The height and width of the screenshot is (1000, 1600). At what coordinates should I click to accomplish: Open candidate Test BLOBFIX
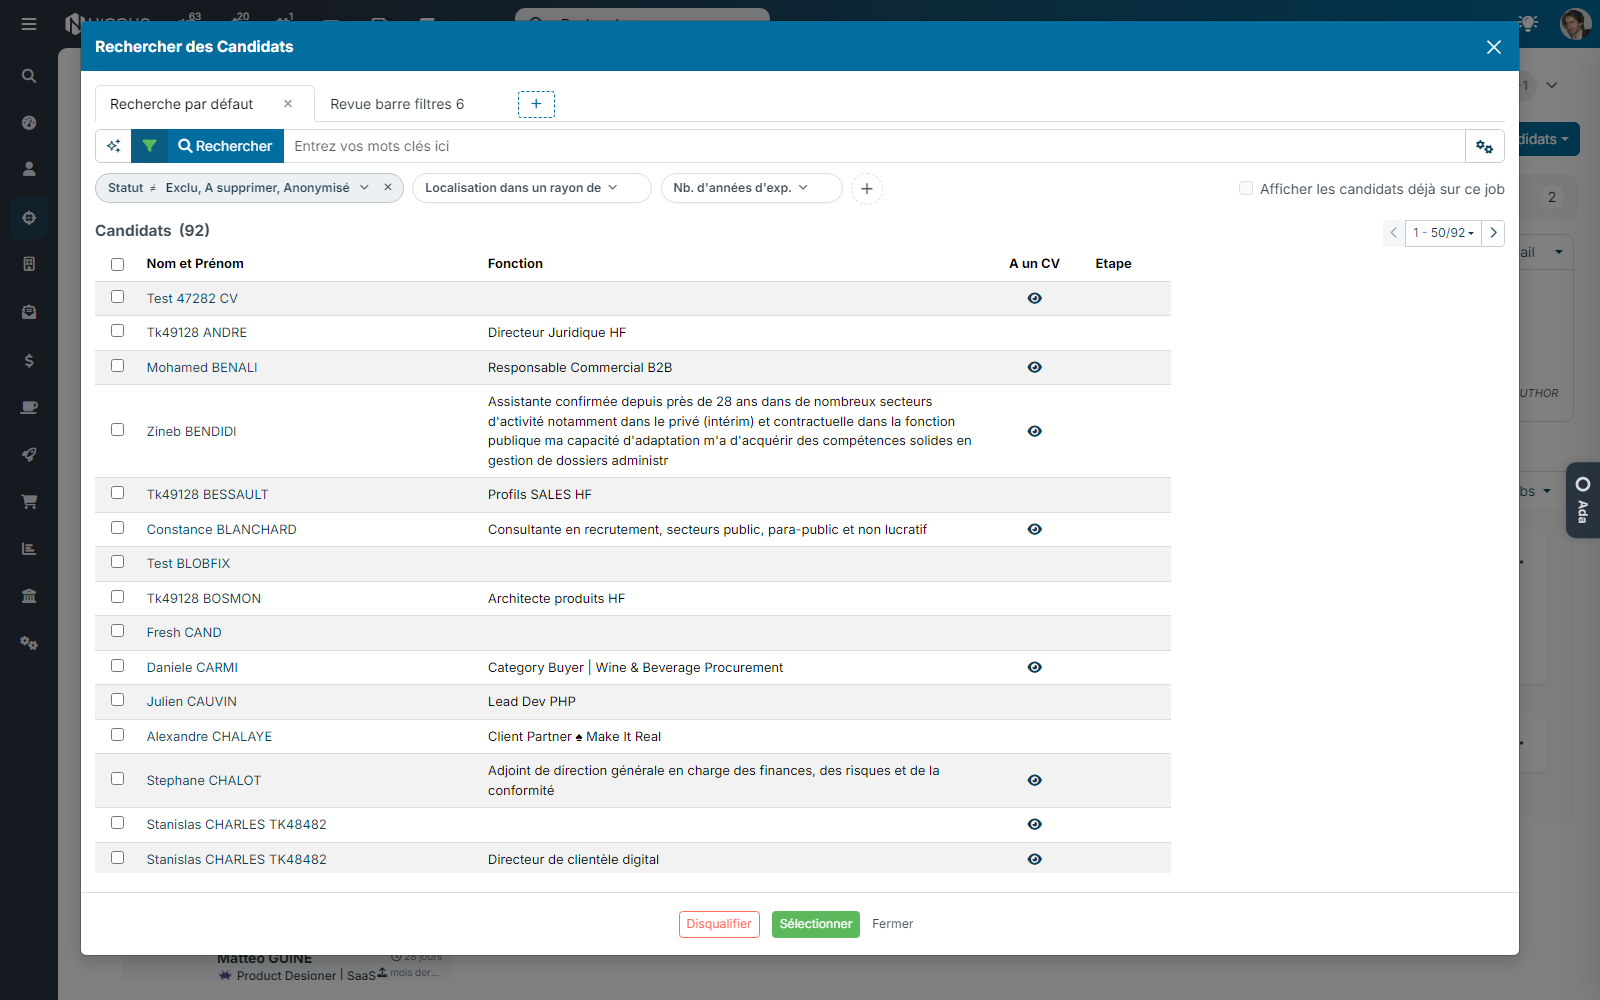pyautogui.click(x=188, y=563)
